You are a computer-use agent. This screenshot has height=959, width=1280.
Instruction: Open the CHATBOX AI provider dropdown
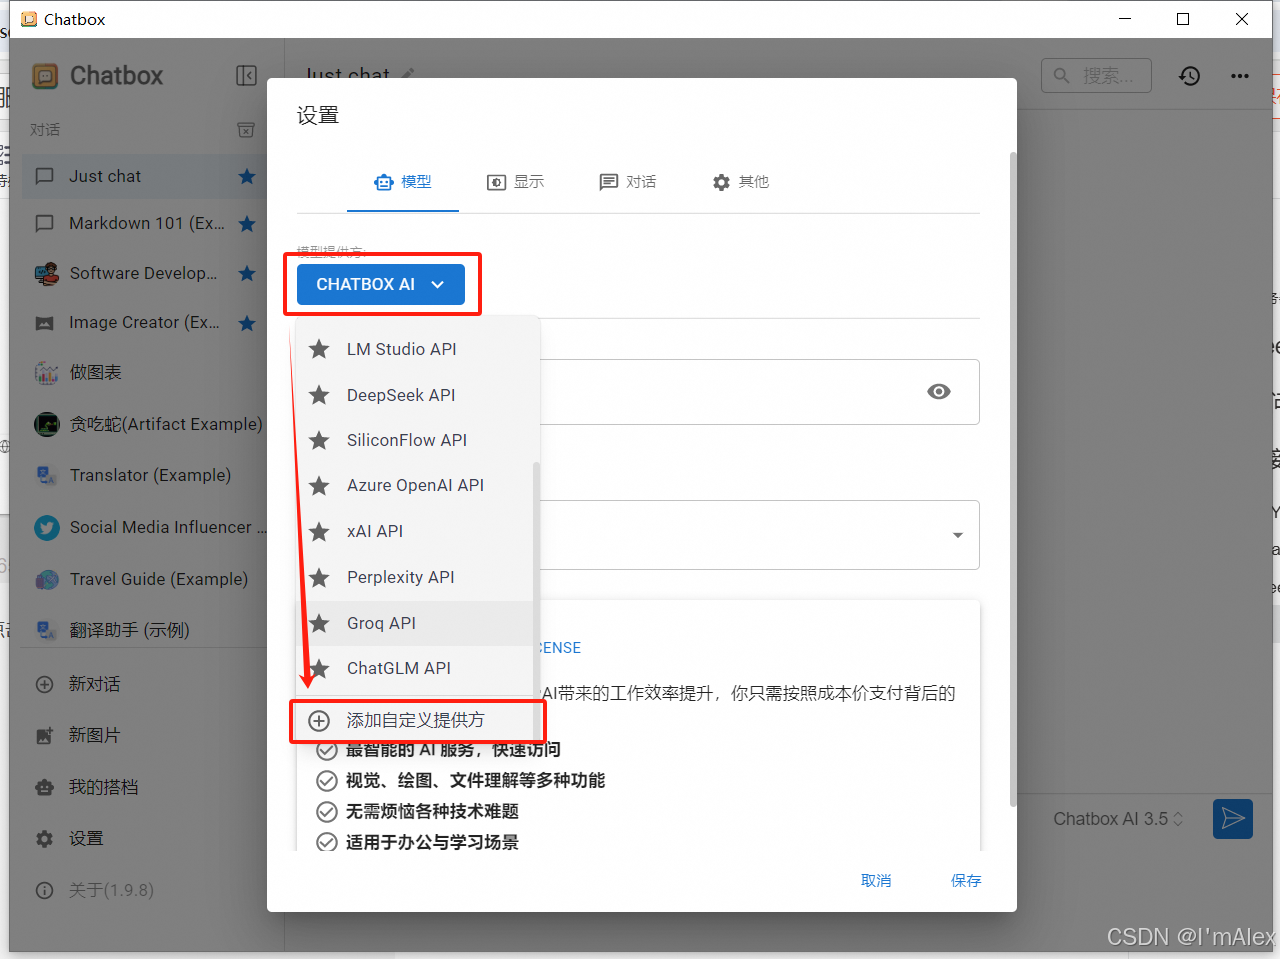[380, 284]
